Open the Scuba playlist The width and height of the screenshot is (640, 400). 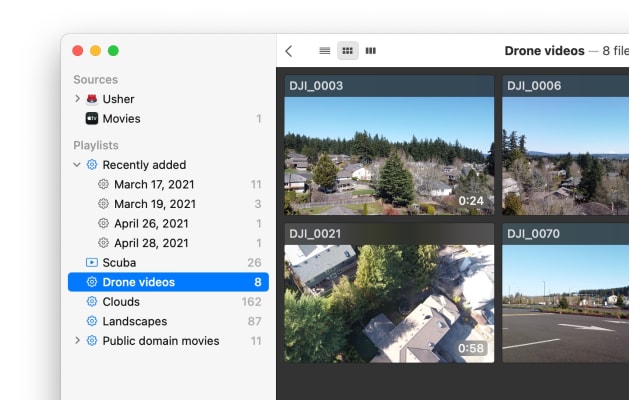pos(168,262)
